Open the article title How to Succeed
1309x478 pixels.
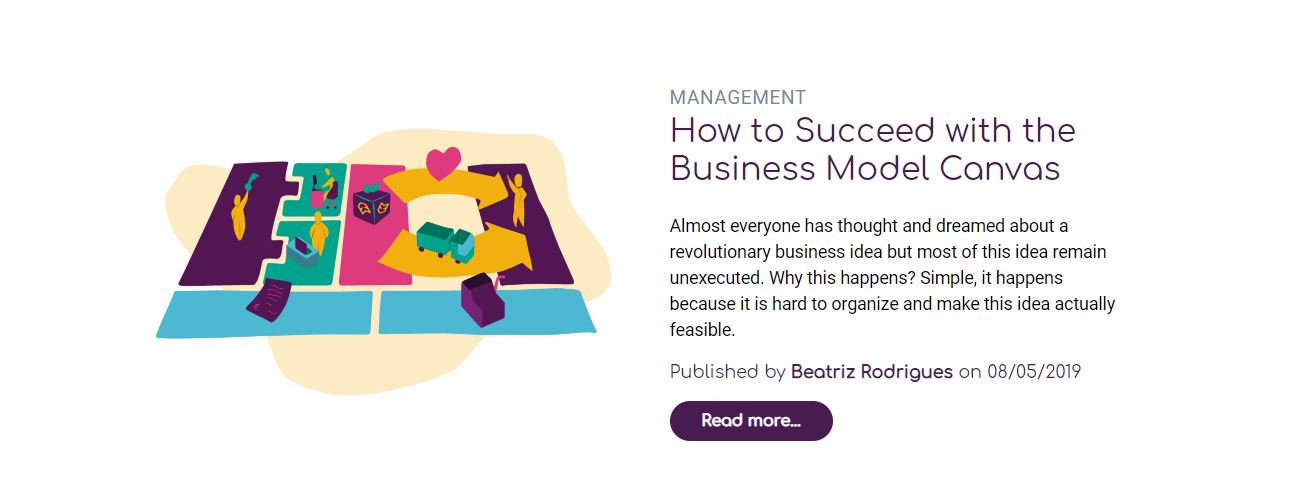872,149
